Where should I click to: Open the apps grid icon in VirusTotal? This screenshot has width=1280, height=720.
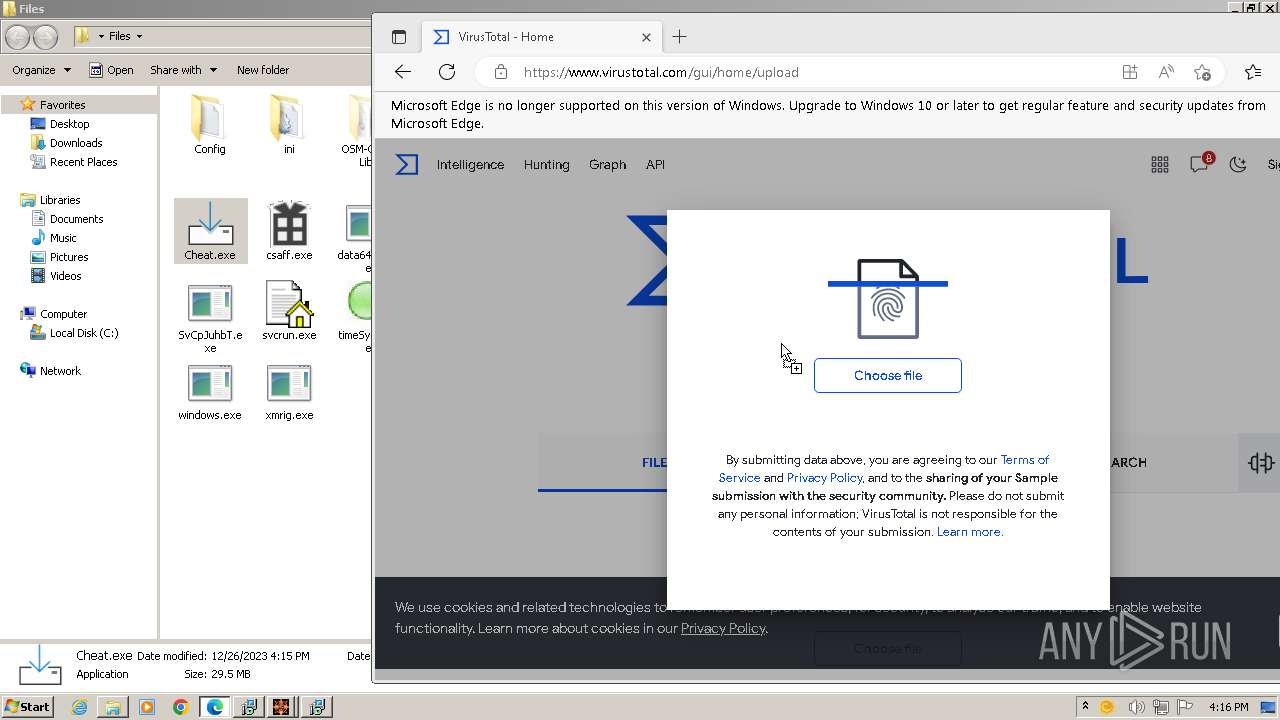[x=1159, y=165]
